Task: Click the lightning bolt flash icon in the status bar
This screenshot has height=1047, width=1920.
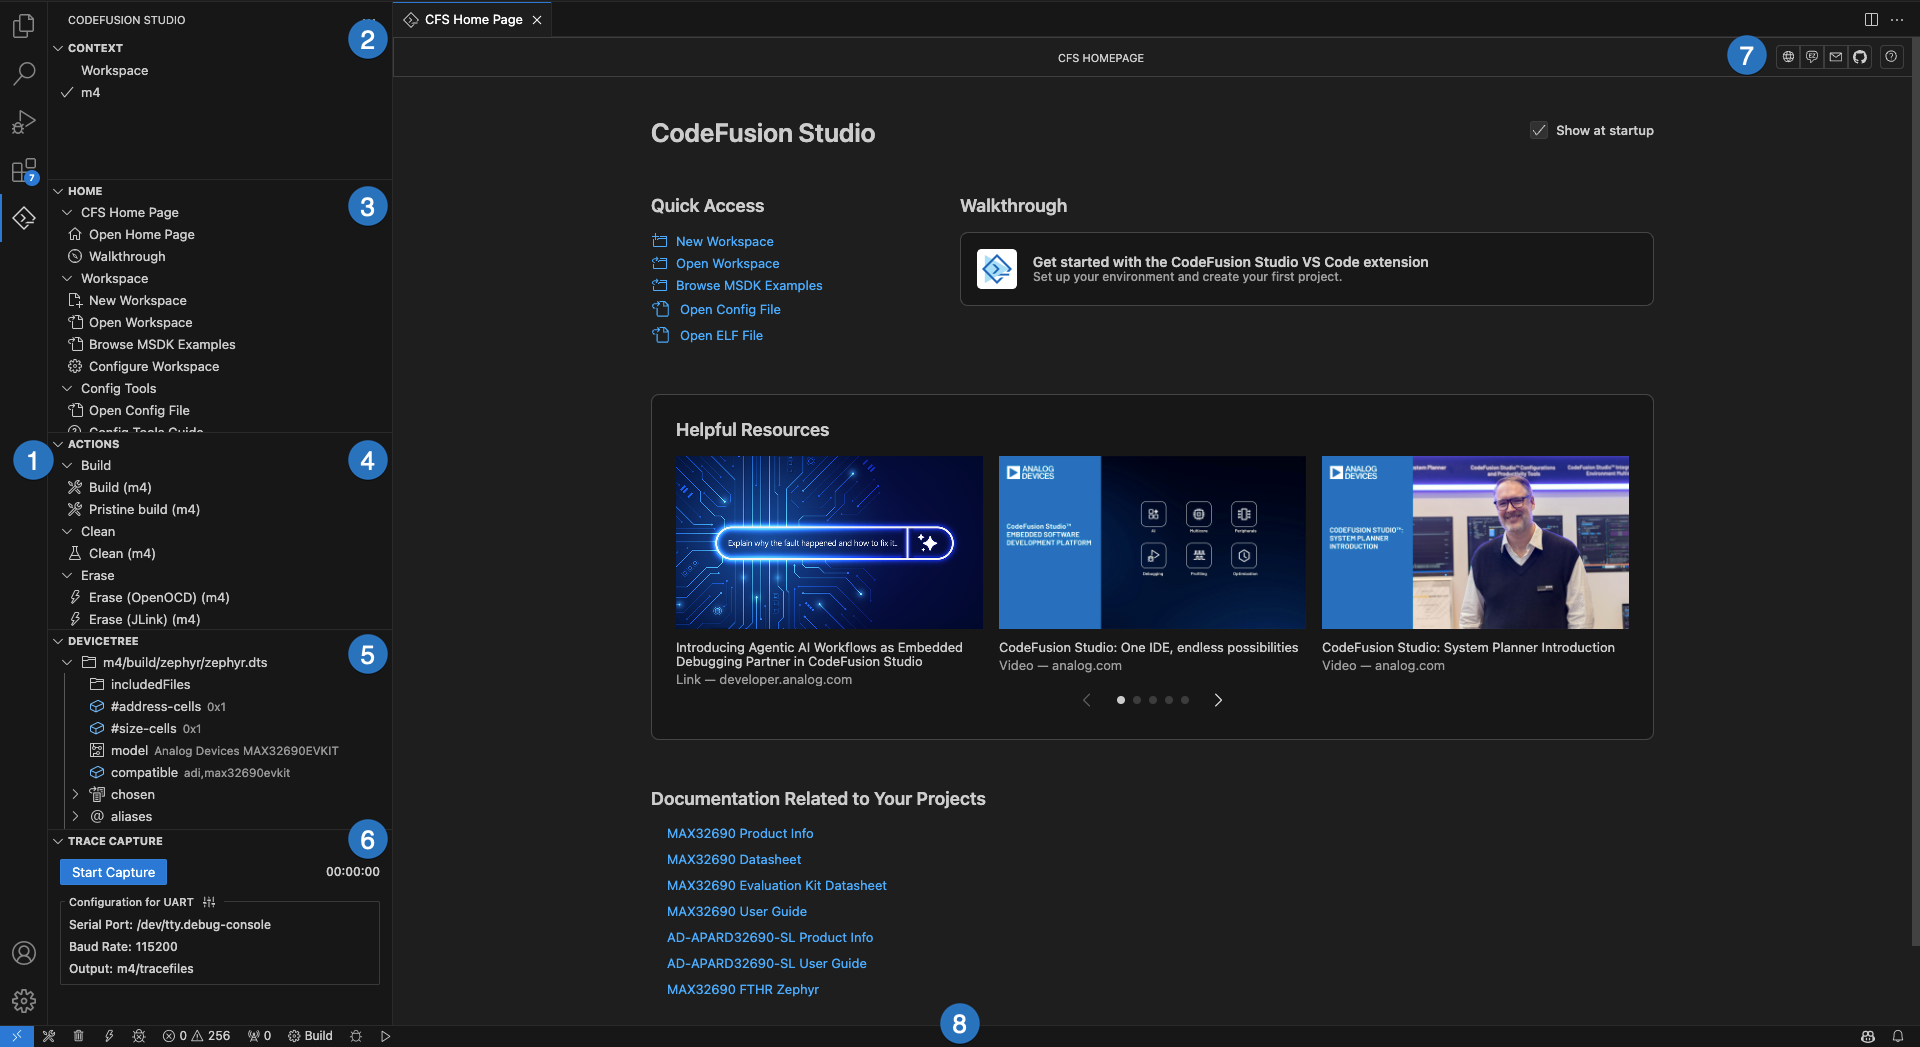Action: click(x=109, y=1036)
